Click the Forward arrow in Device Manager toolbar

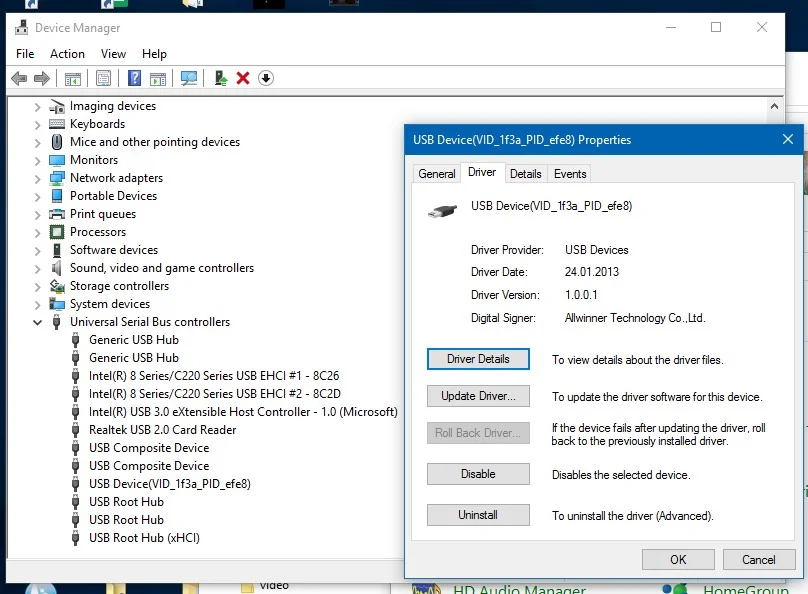[x=42, y=78]
